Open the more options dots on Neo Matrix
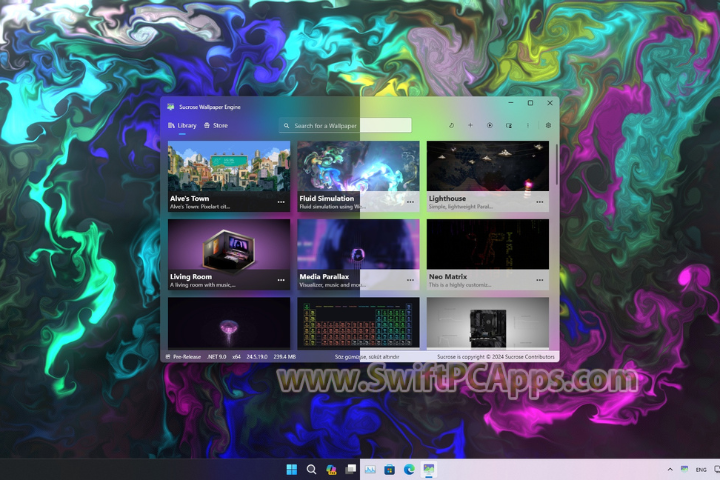Viewport: 720px width, 480px height. [540, 280]
